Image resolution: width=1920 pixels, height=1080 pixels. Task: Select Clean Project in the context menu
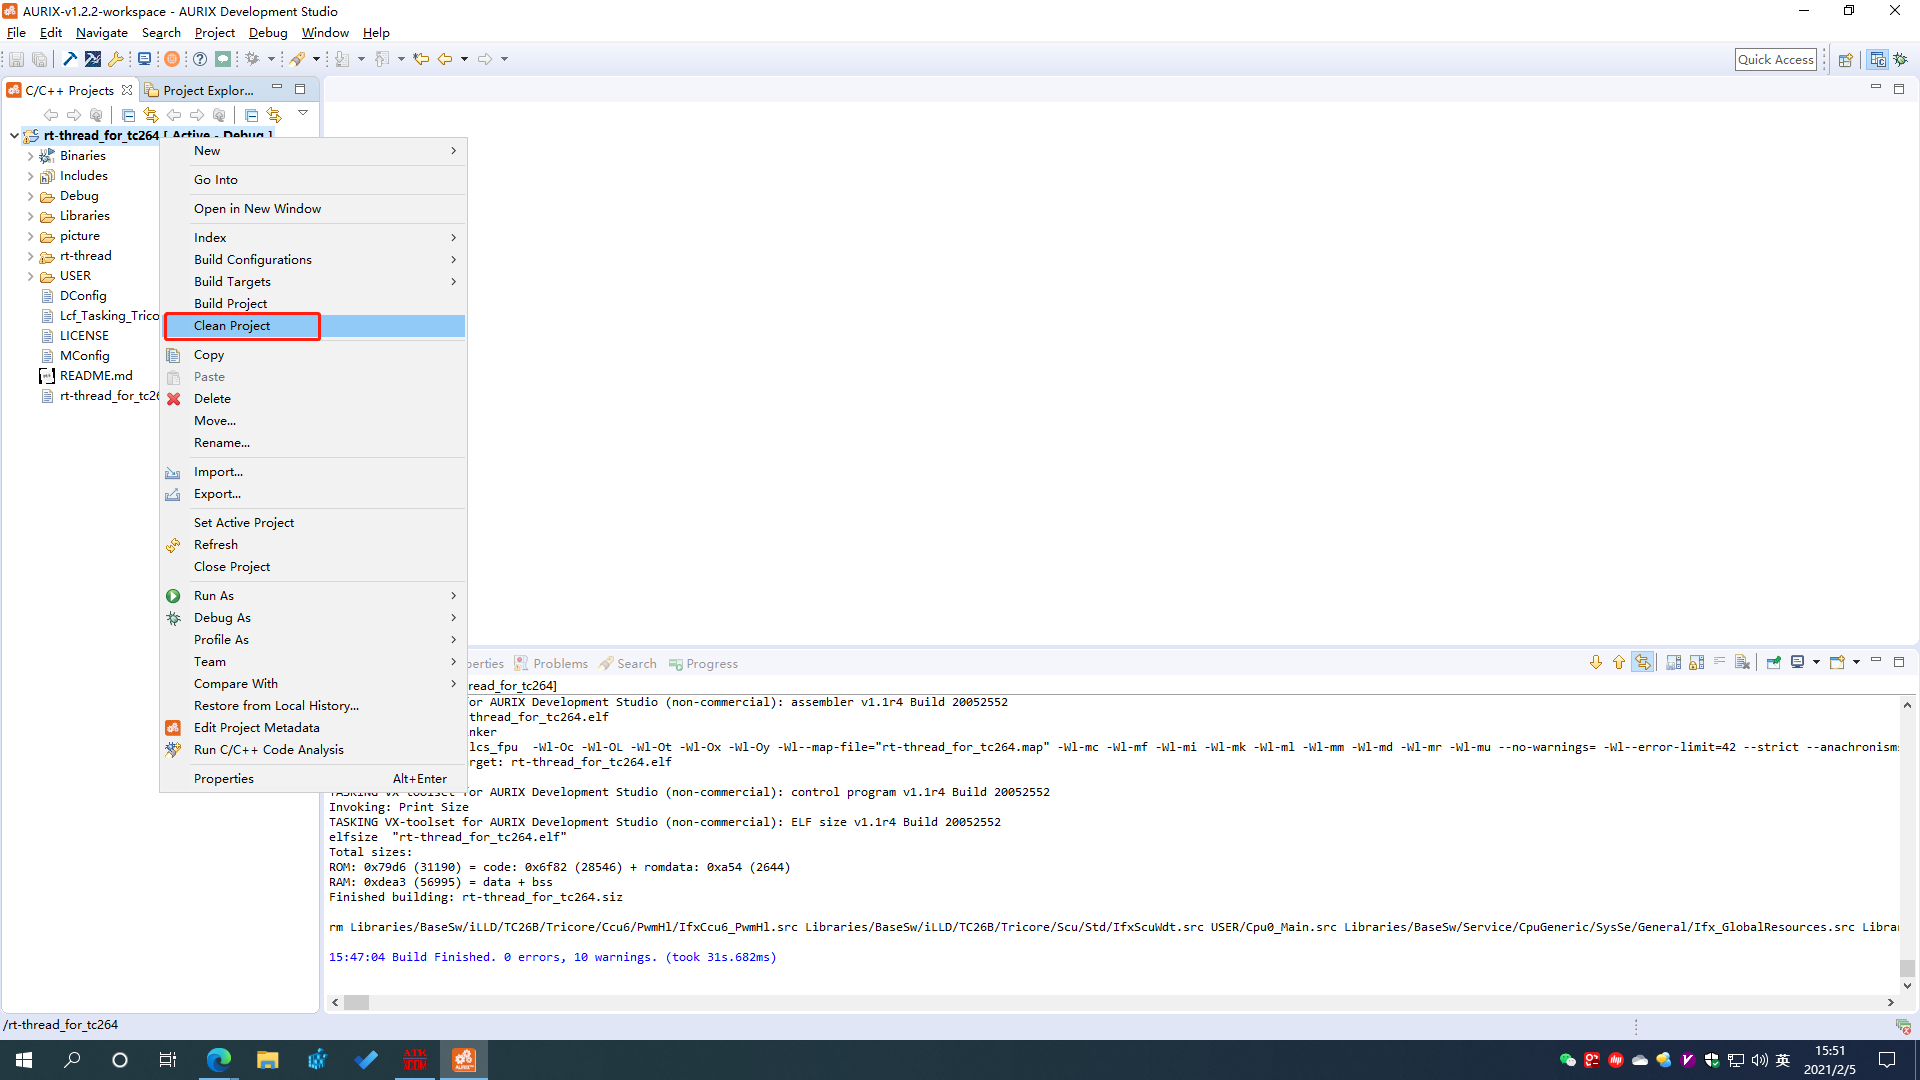tap(314, 326)
